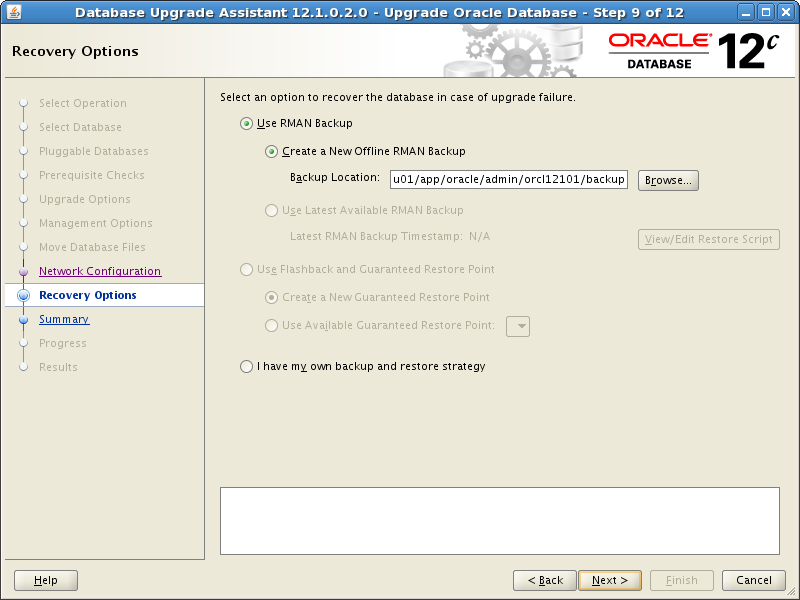
Task: Click the empty message text area
Action: coord(500,521)
